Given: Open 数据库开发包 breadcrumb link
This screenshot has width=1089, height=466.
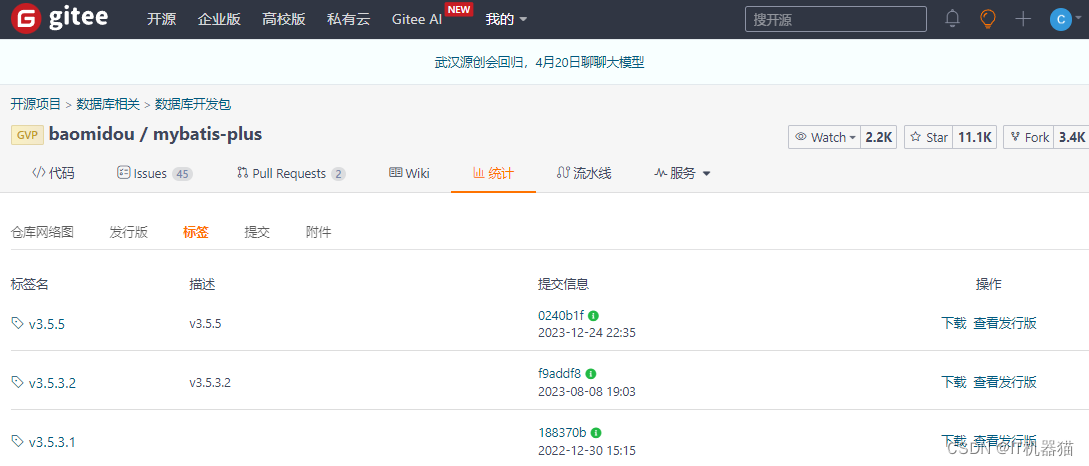Looking at the screenshot, I should point(192,104).
